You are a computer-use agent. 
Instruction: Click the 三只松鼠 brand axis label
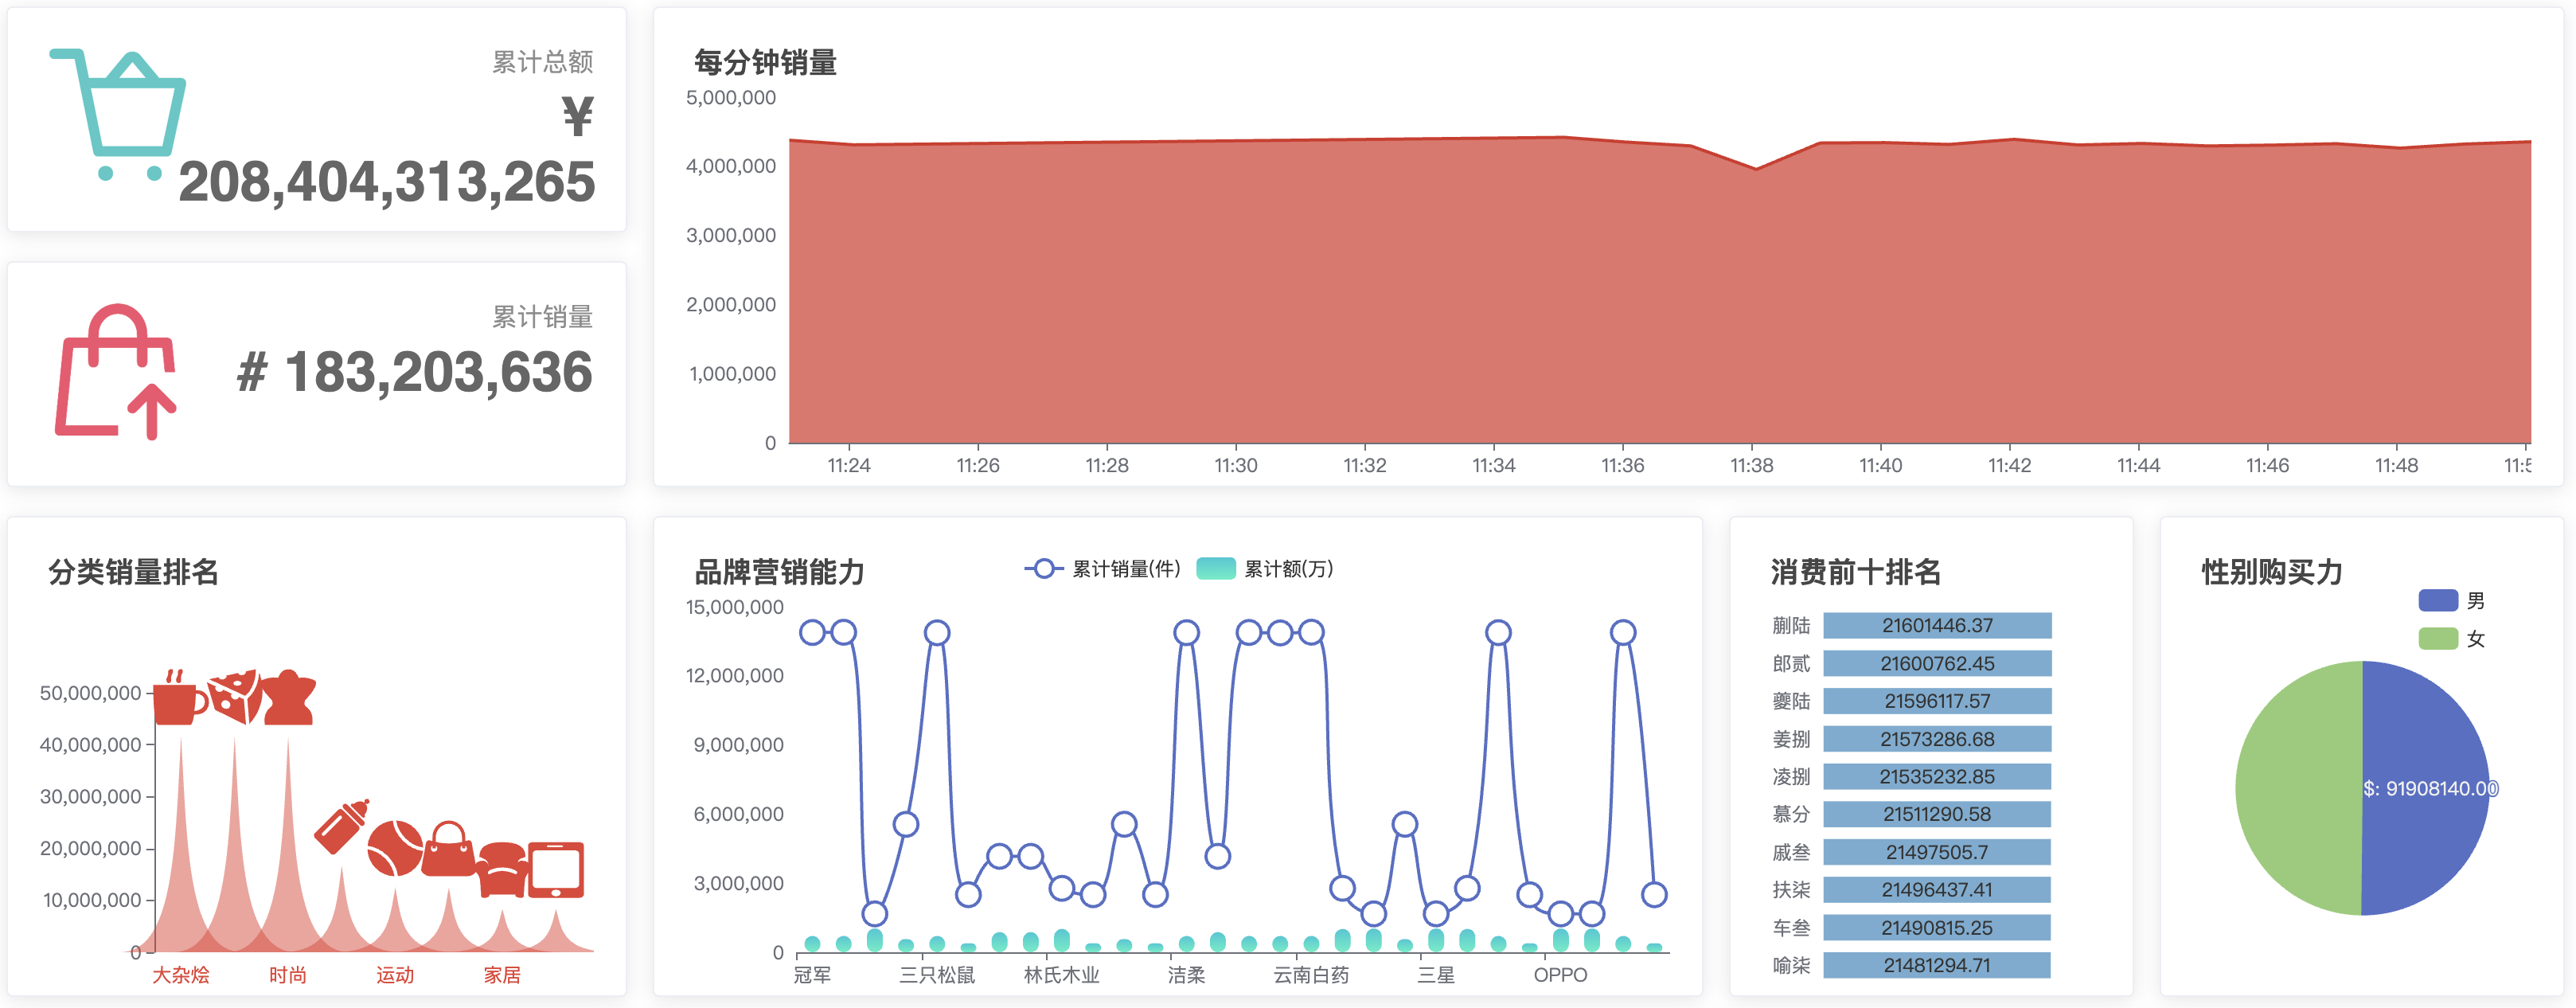point(937,975)
